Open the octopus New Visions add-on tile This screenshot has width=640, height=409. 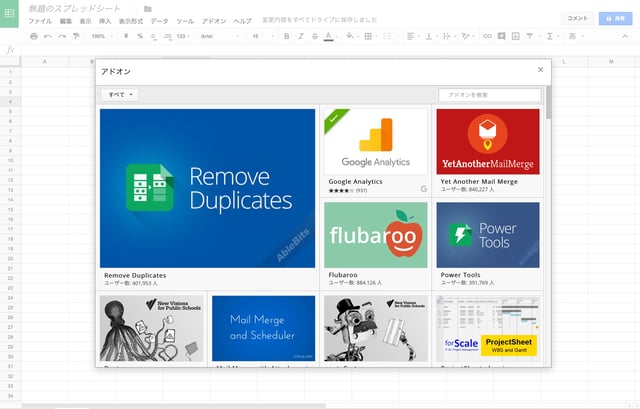pos(151,329)
